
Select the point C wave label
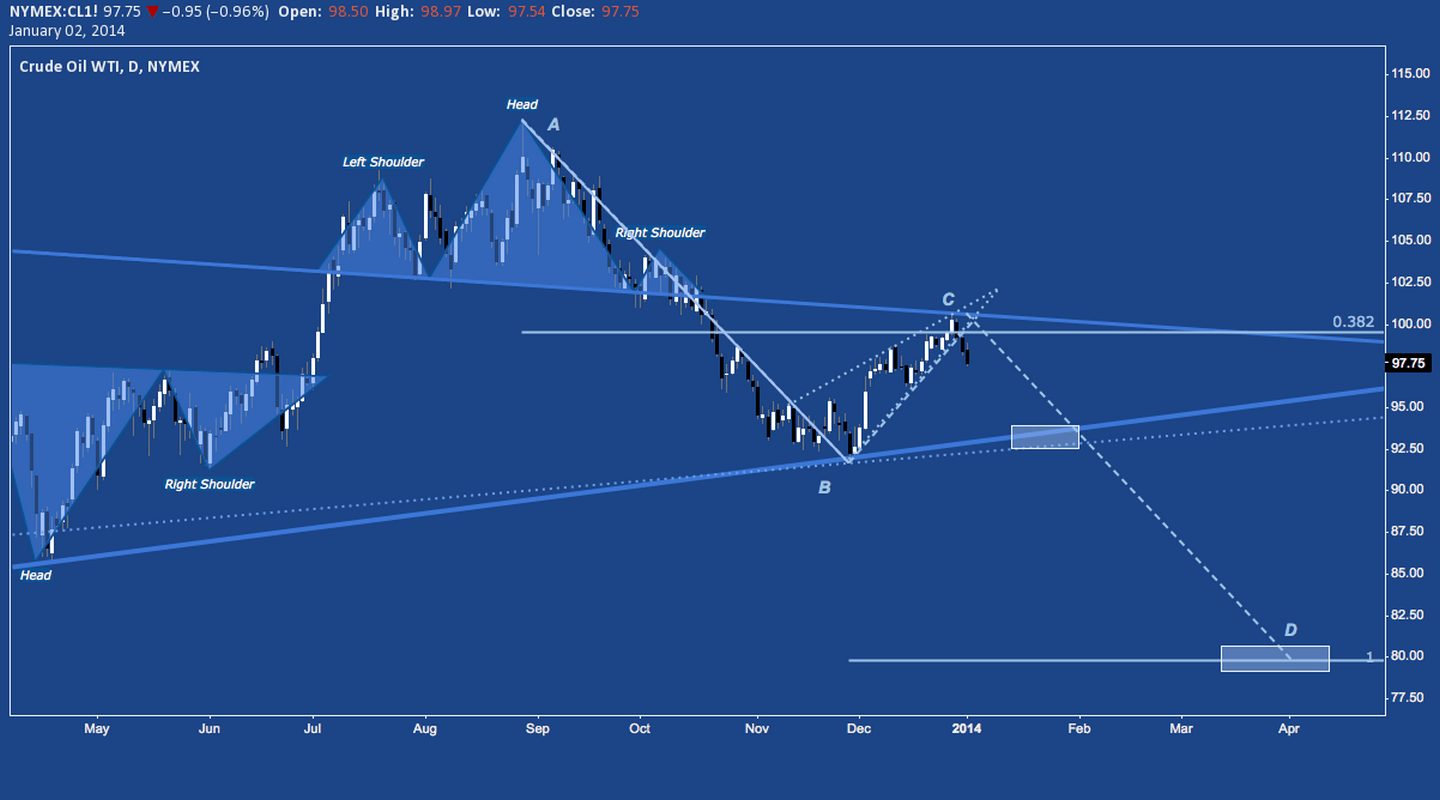(x=948, y=298)
